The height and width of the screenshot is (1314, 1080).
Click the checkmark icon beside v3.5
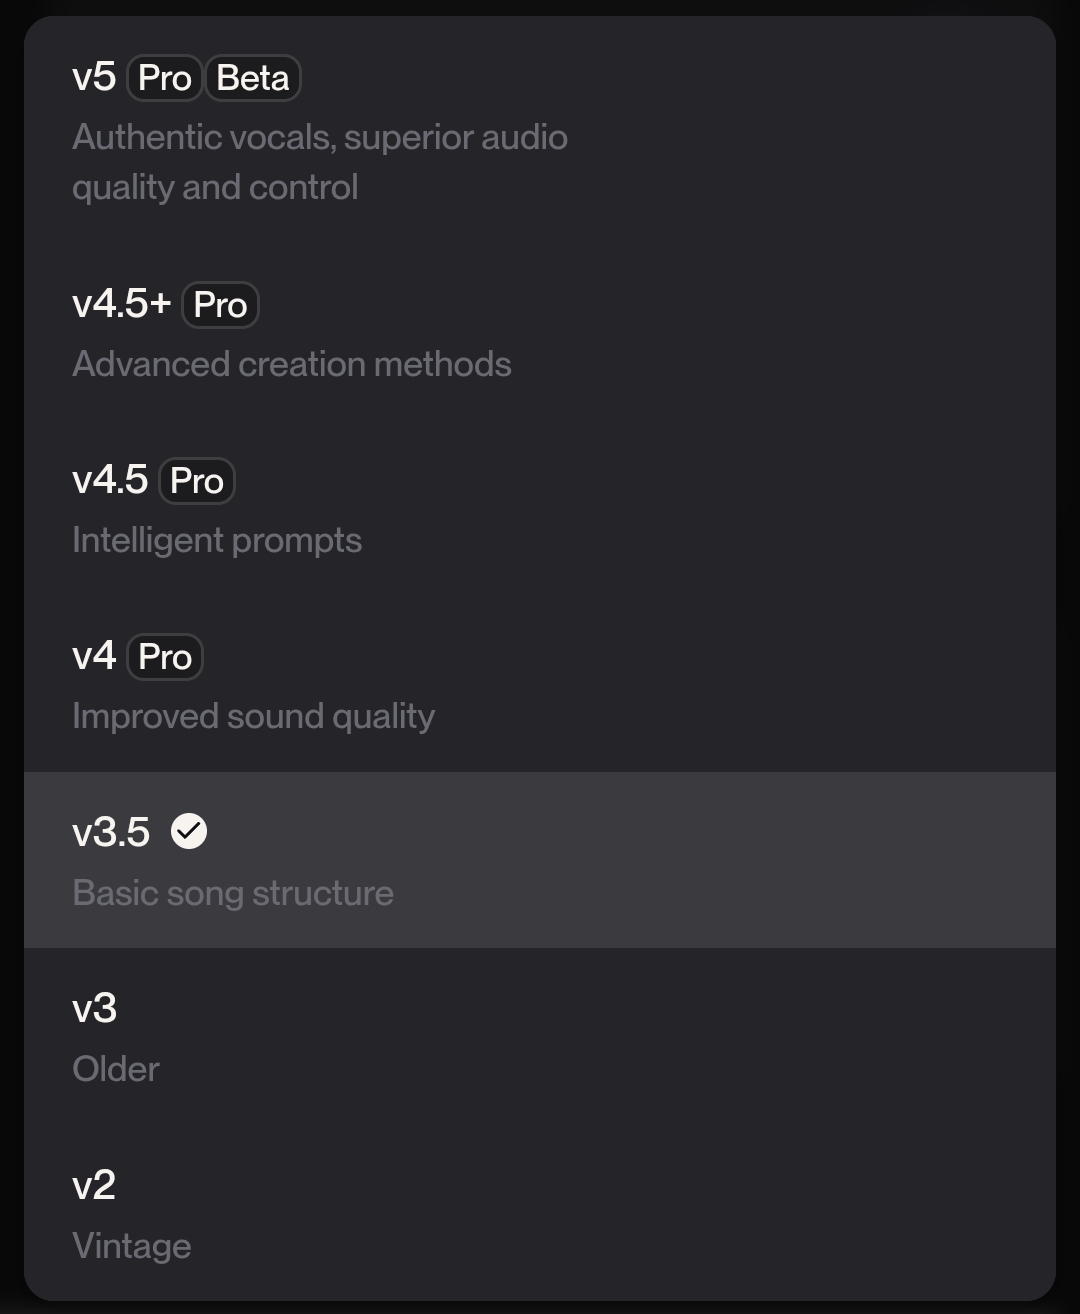pos(189,831)
